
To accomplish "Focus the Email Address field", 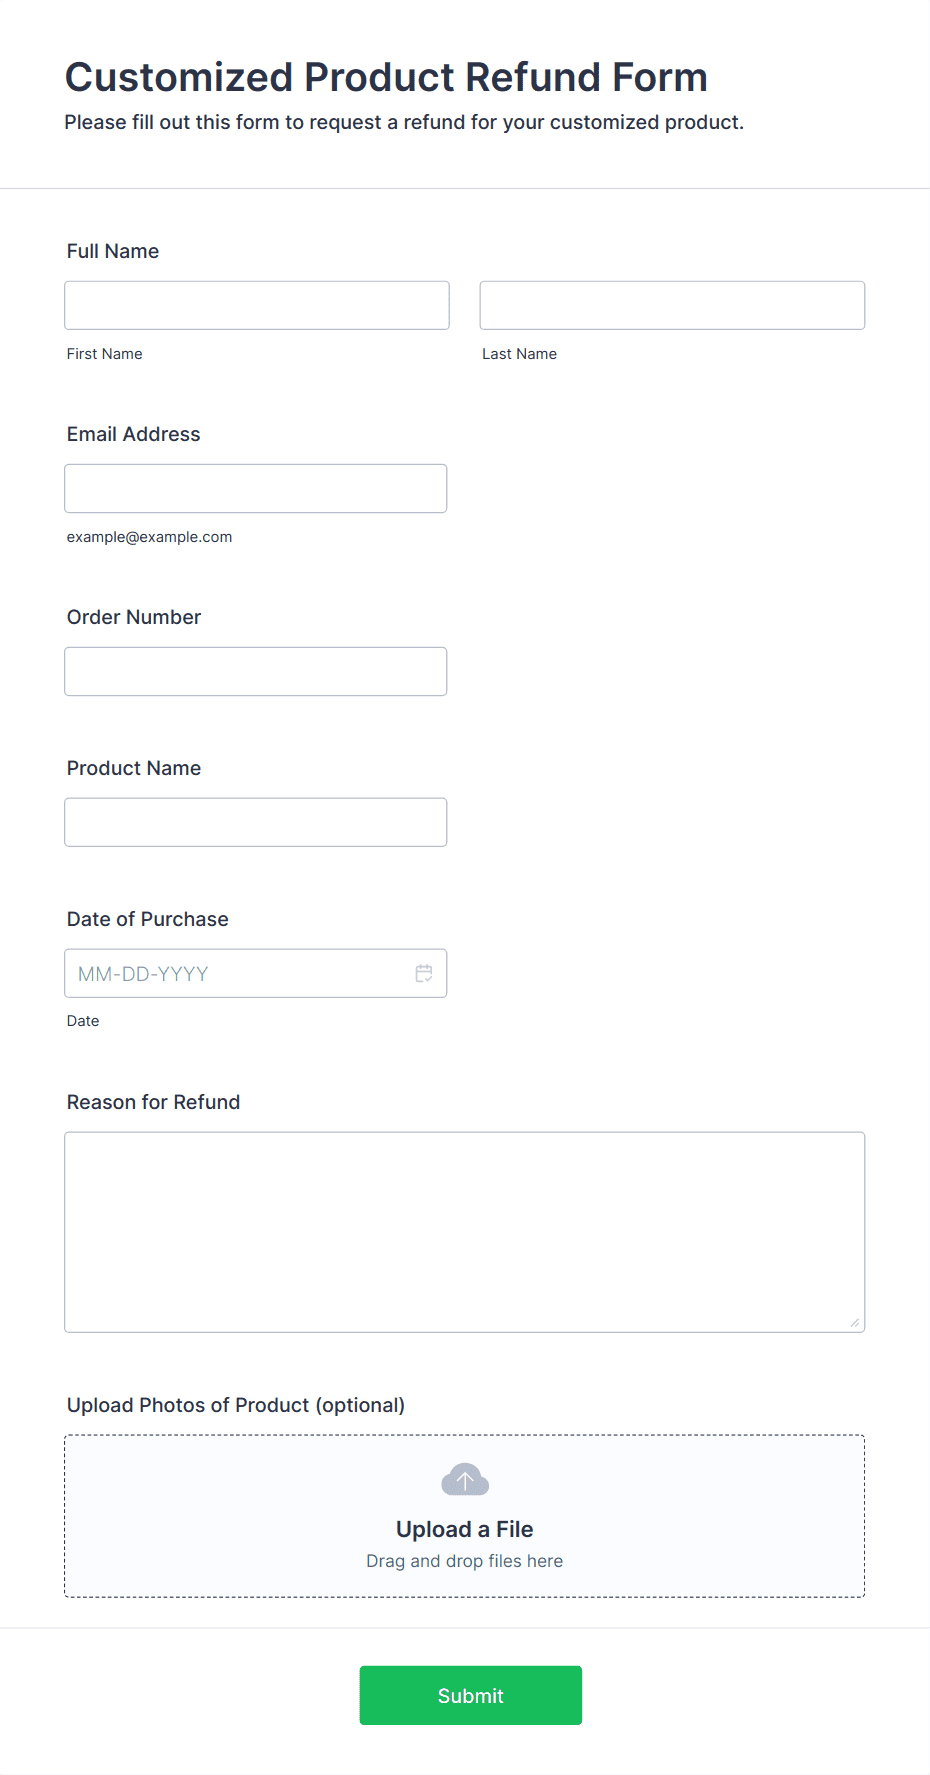I will tap(256, 488).
